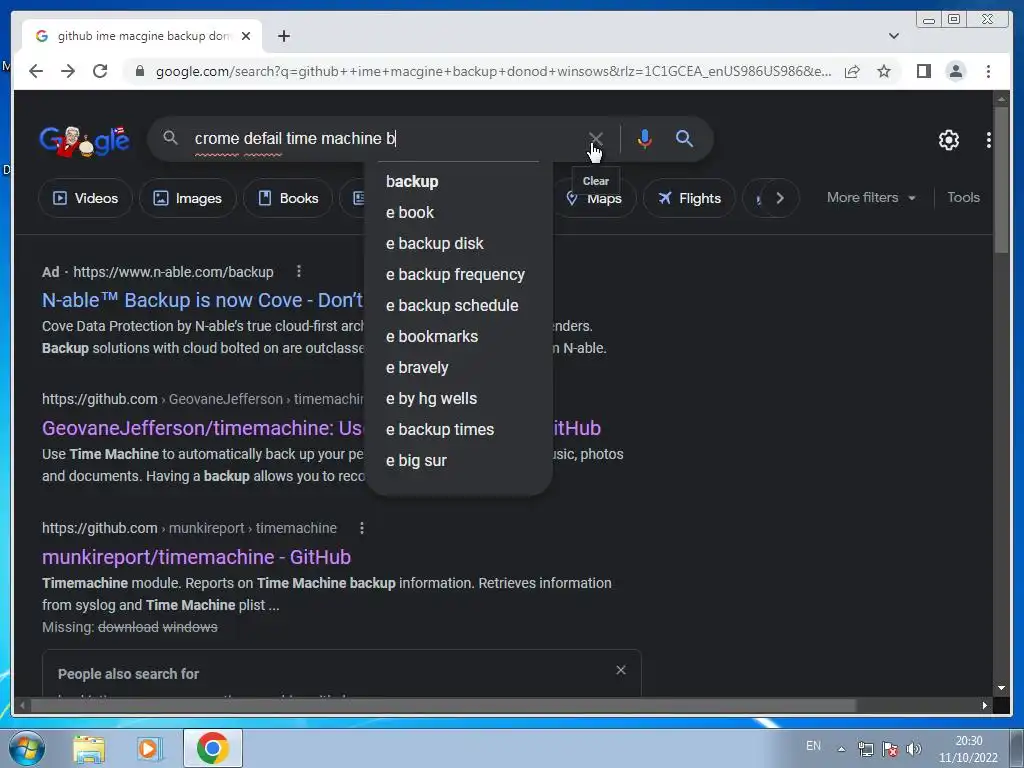The height and width of the screenshot is (768, 1024).
Task: Open the taskbar clock and date
Action: click(968, 749)
